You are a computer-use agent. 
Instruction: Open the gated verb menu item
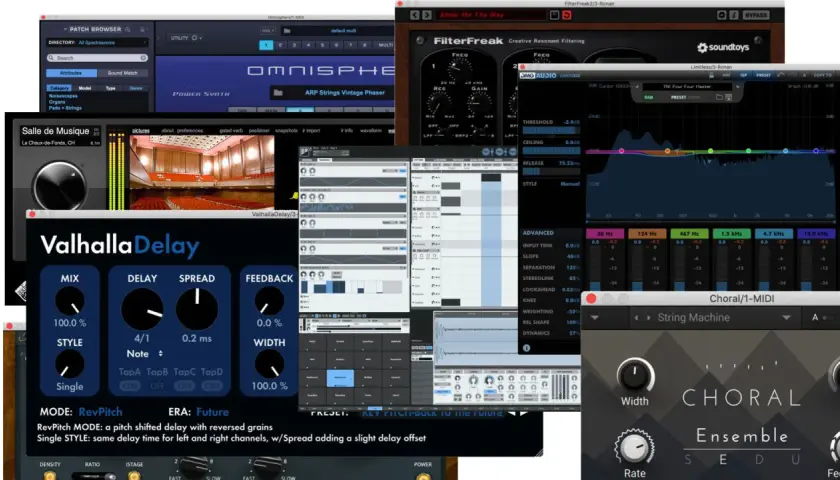coord(231,130)
